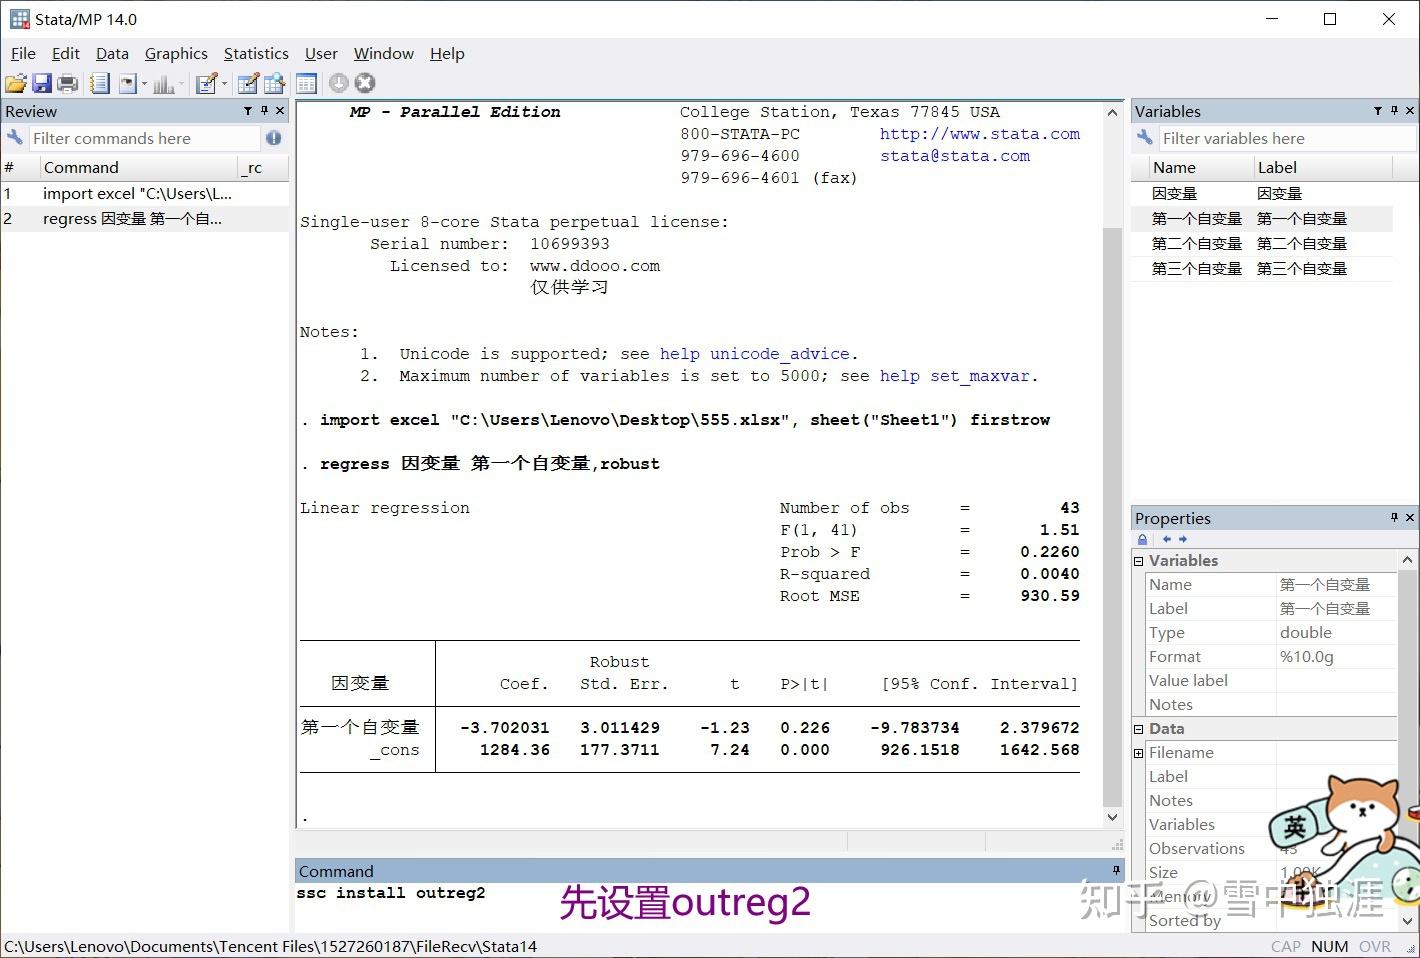Open the Graph icon dropdown arrow

coord(182,84)
